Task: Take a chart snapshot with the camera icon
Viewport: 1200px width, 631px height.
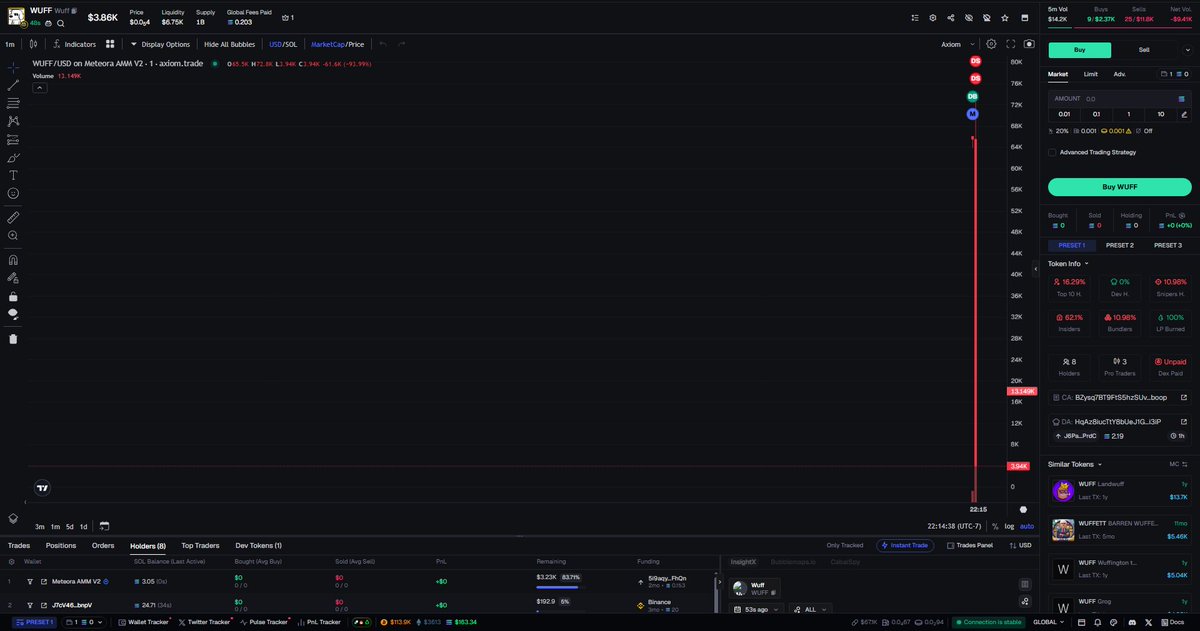Action: (1030, 44)
